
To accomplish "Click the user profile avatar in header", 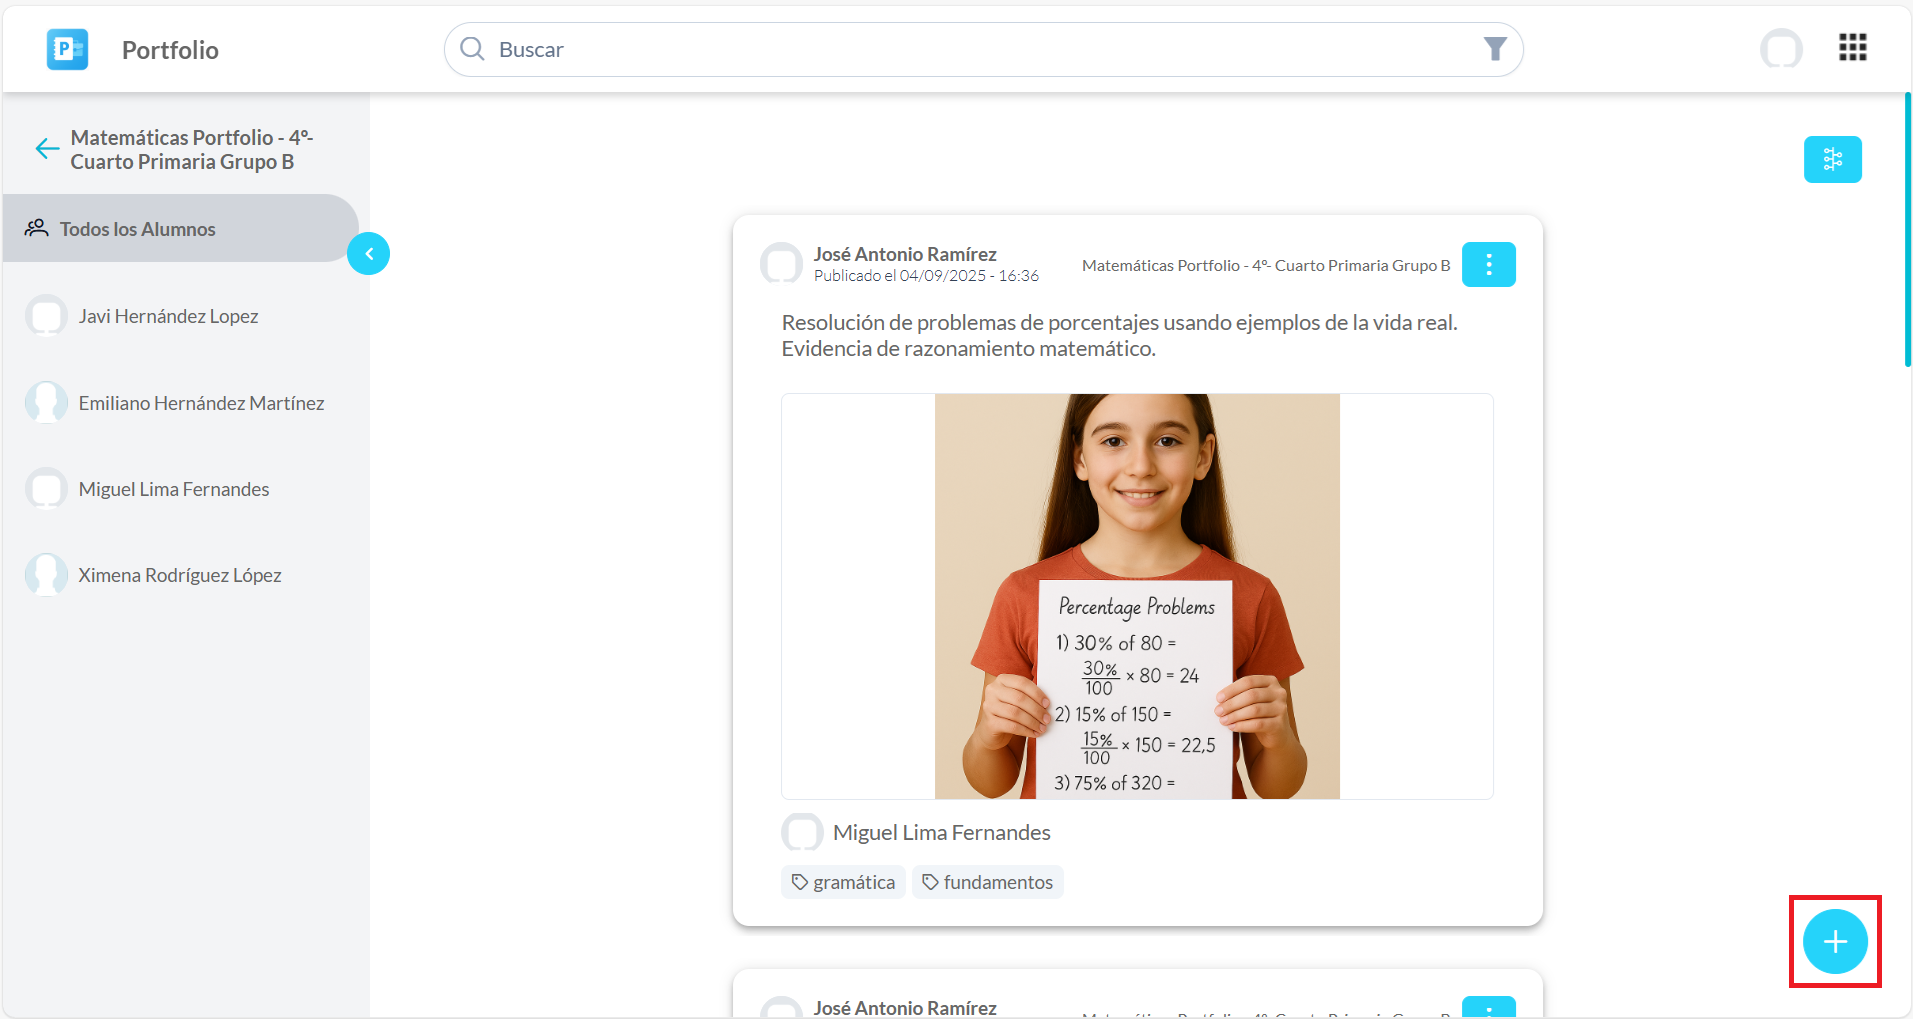I will tap(1780, 49).
